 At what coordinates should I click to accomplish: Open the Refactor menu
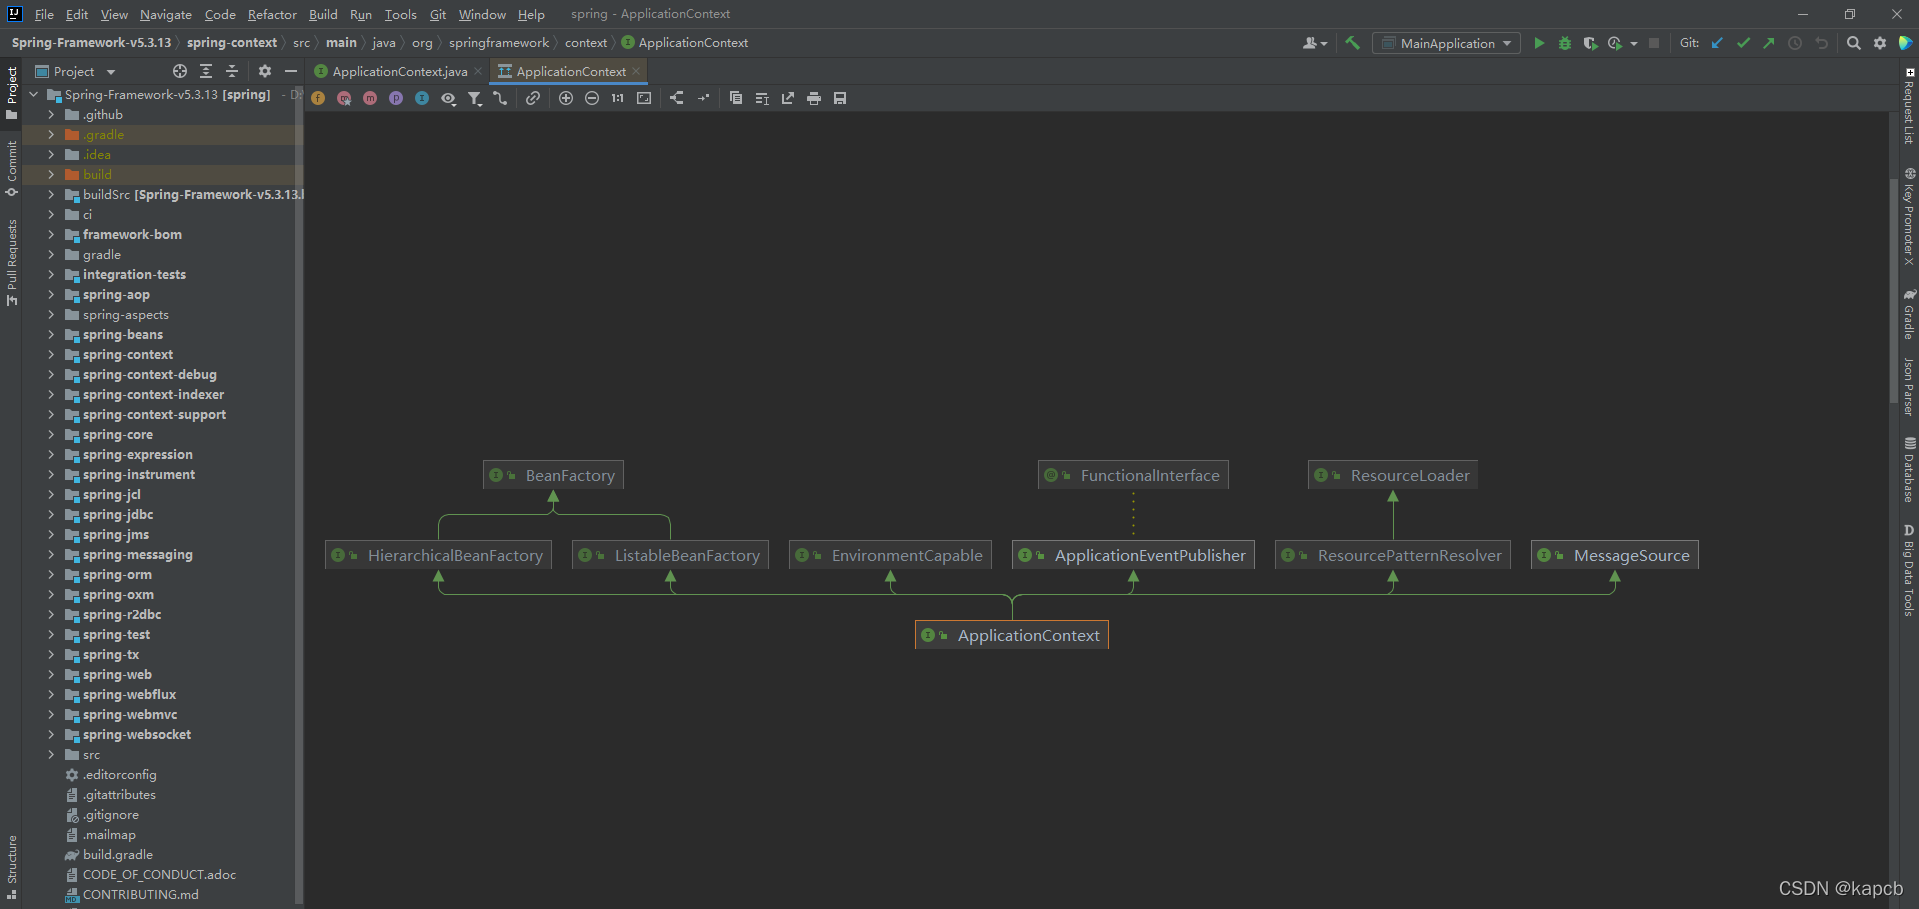pos(272,14)
